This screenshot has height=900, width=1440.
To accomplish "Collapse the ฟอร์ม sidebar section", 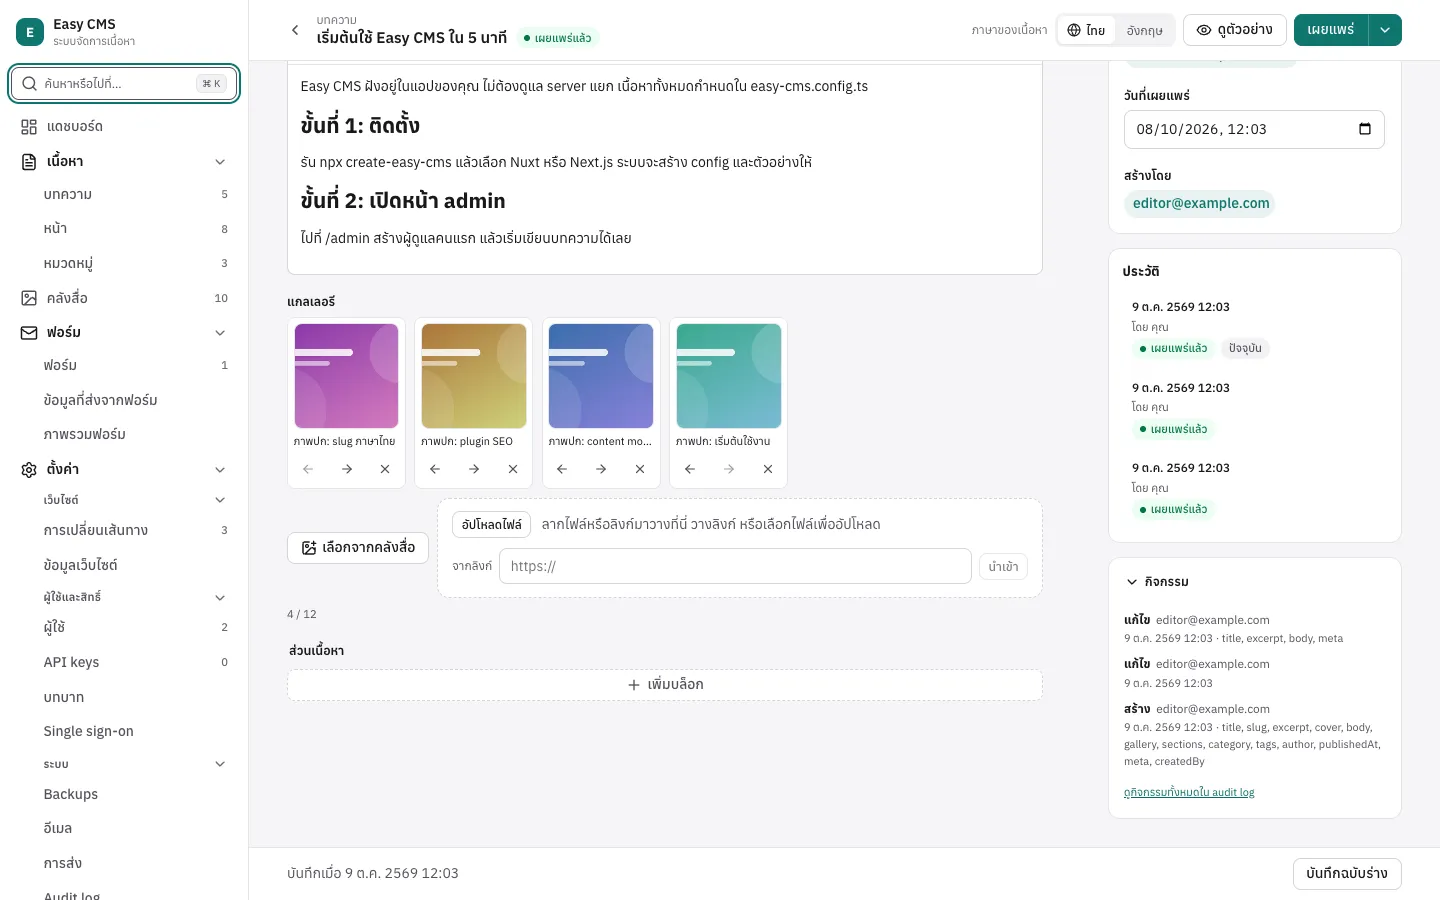I will point(220,332).
